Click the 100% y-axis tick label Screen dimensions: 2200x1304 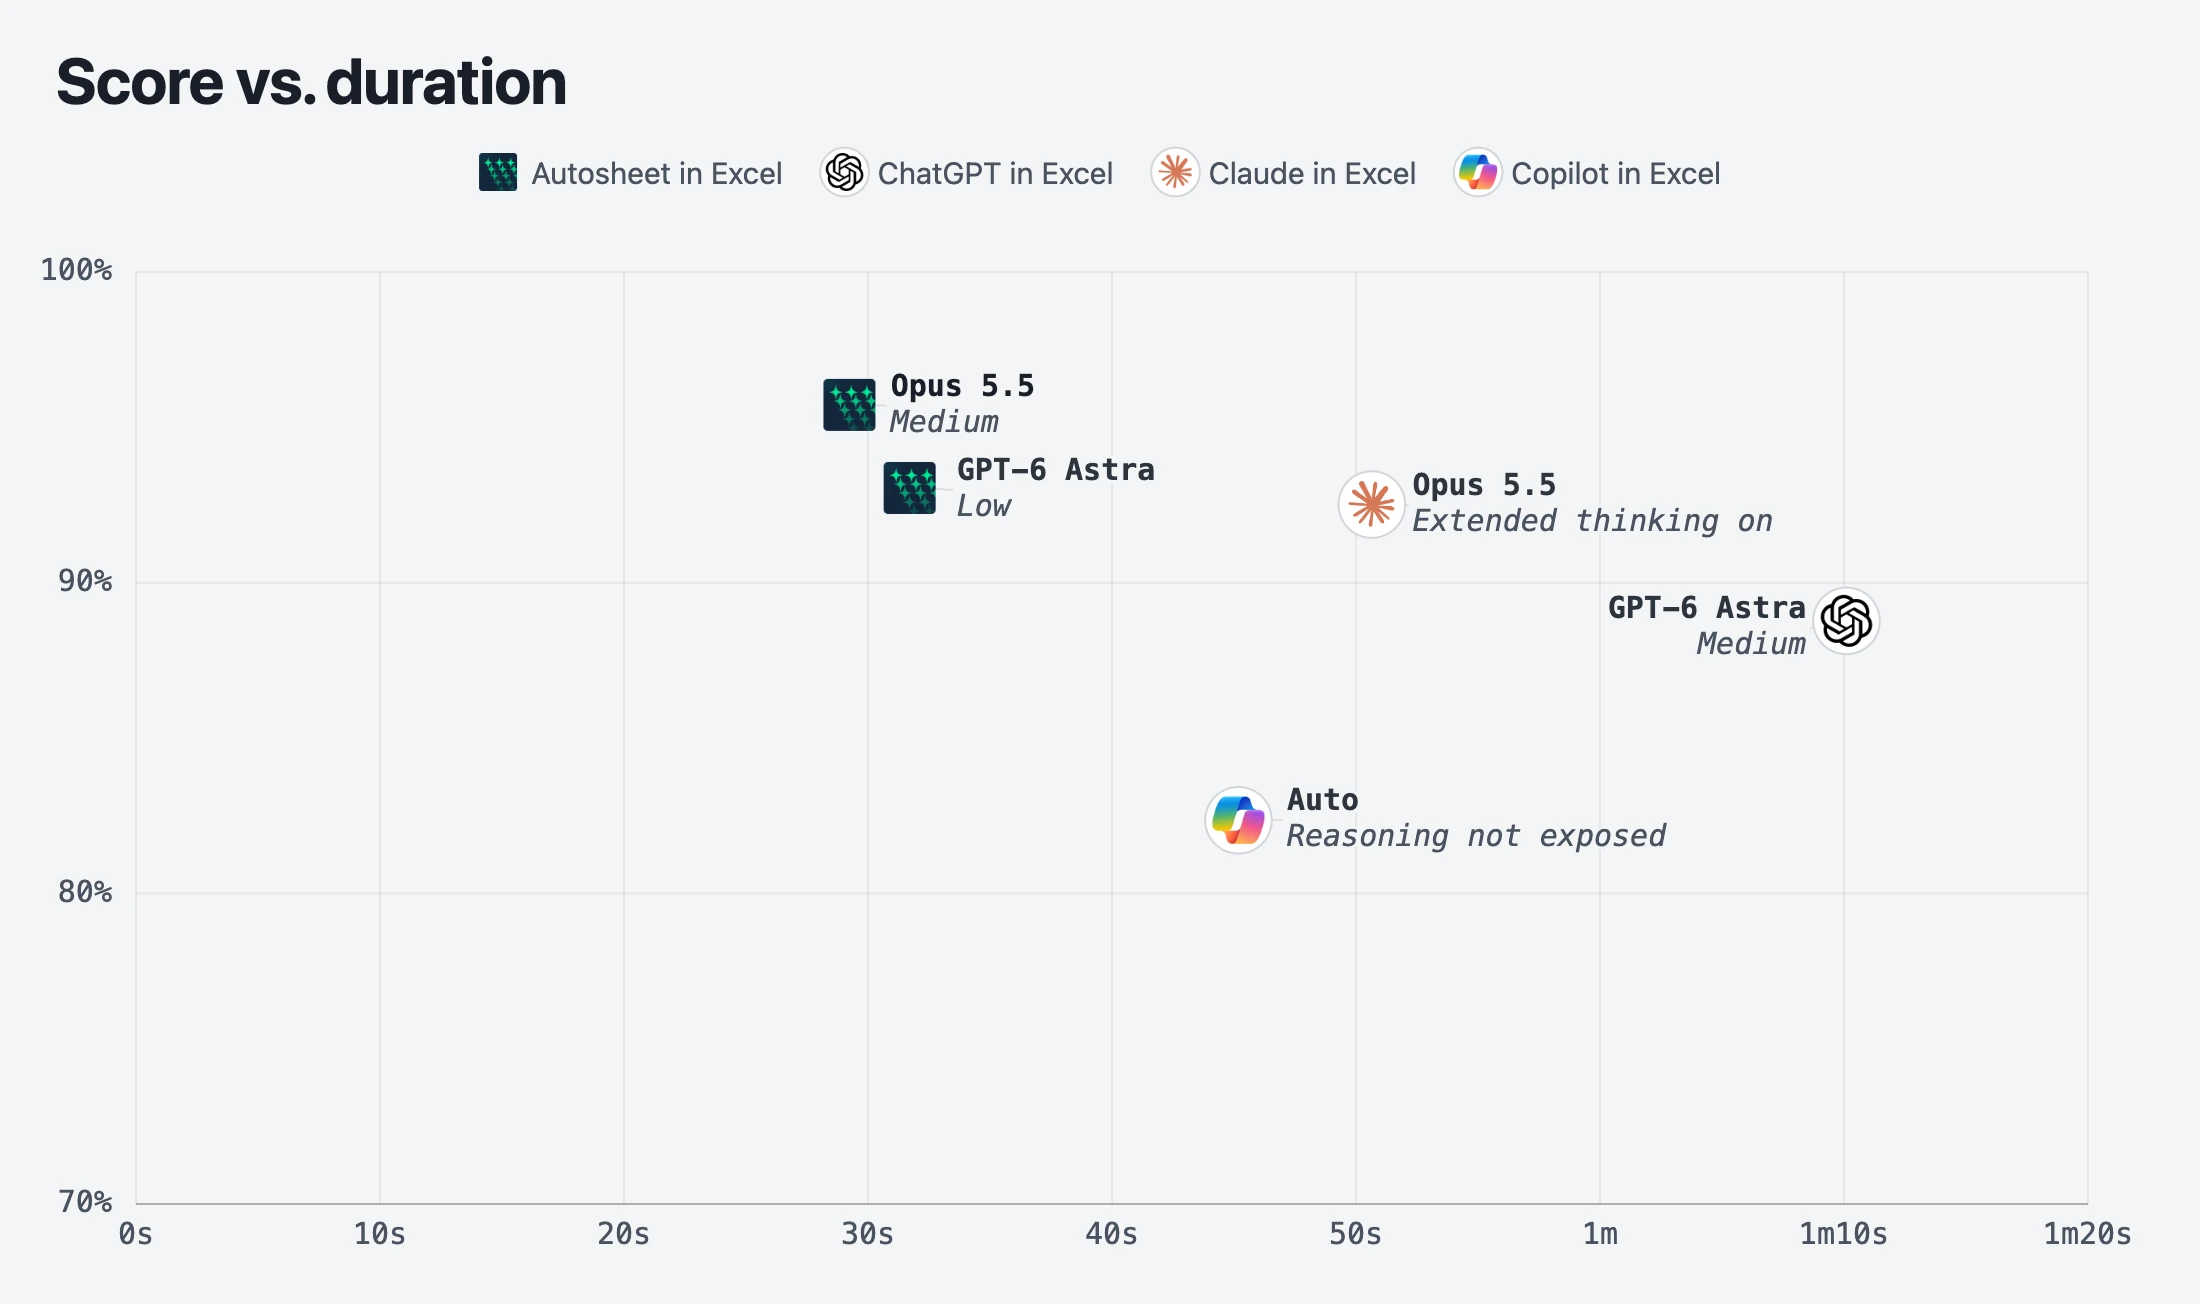click(x=76, y=270)
